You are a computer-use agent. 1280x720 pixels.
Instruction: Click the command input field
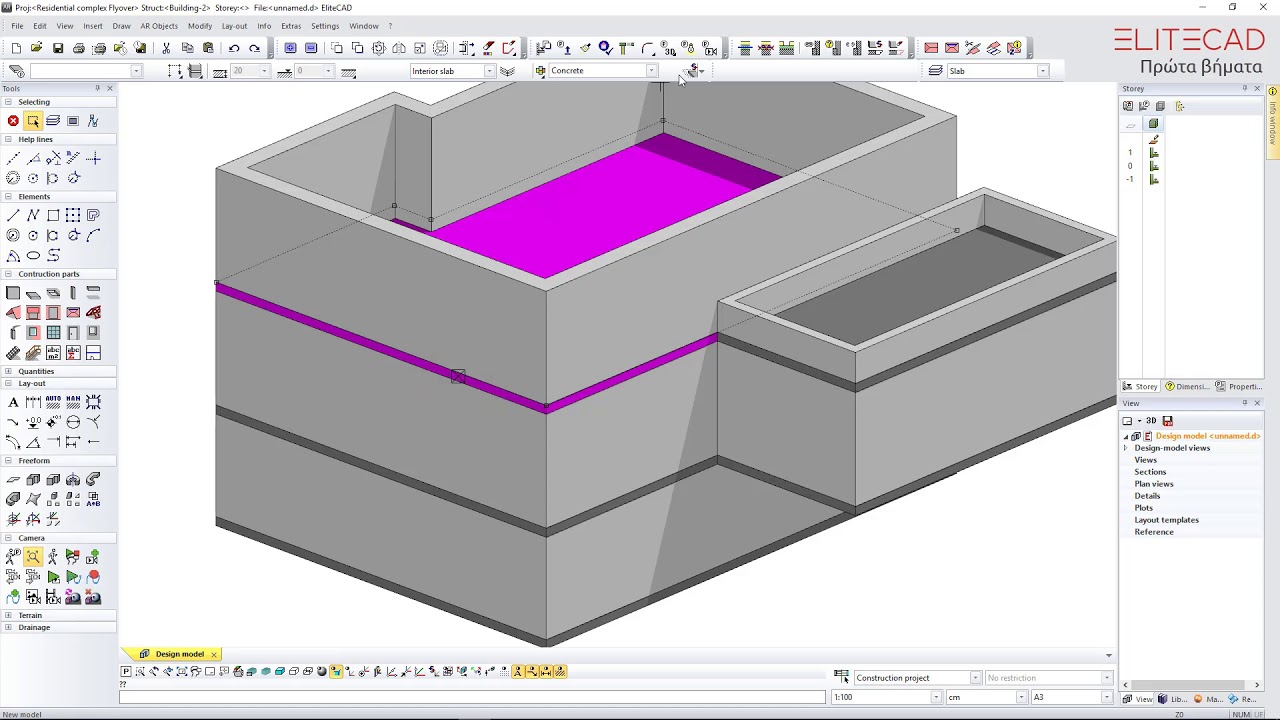pos(473,697)
